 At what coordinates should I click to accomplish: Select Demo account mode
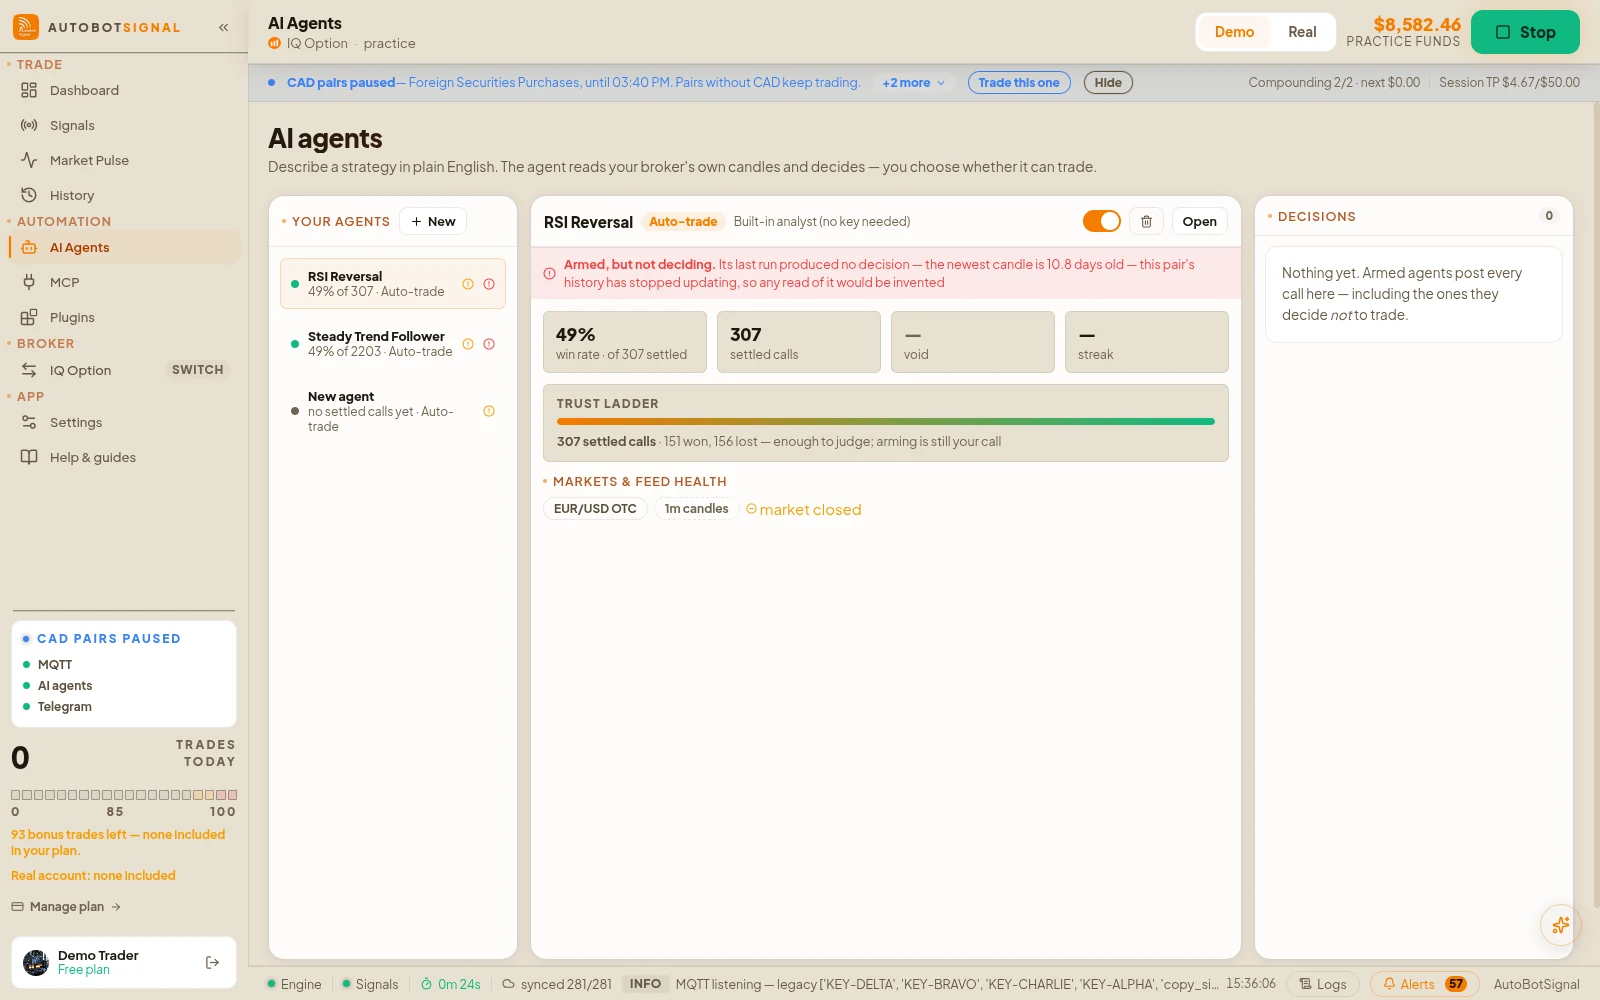[1234, 32]
